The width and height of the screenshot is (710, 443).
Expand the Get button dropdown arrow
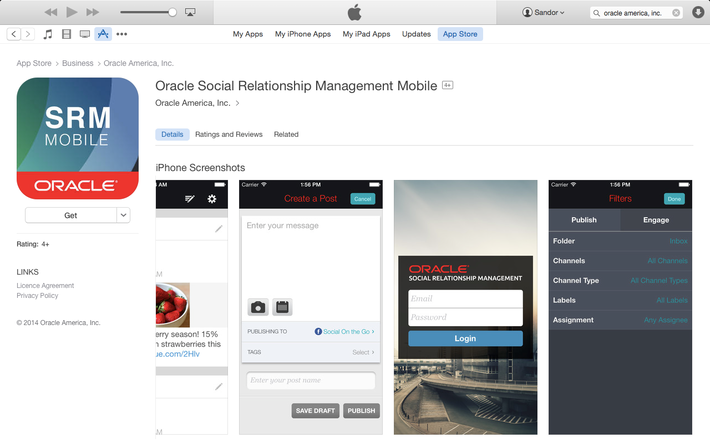click(x=124, y=215)
